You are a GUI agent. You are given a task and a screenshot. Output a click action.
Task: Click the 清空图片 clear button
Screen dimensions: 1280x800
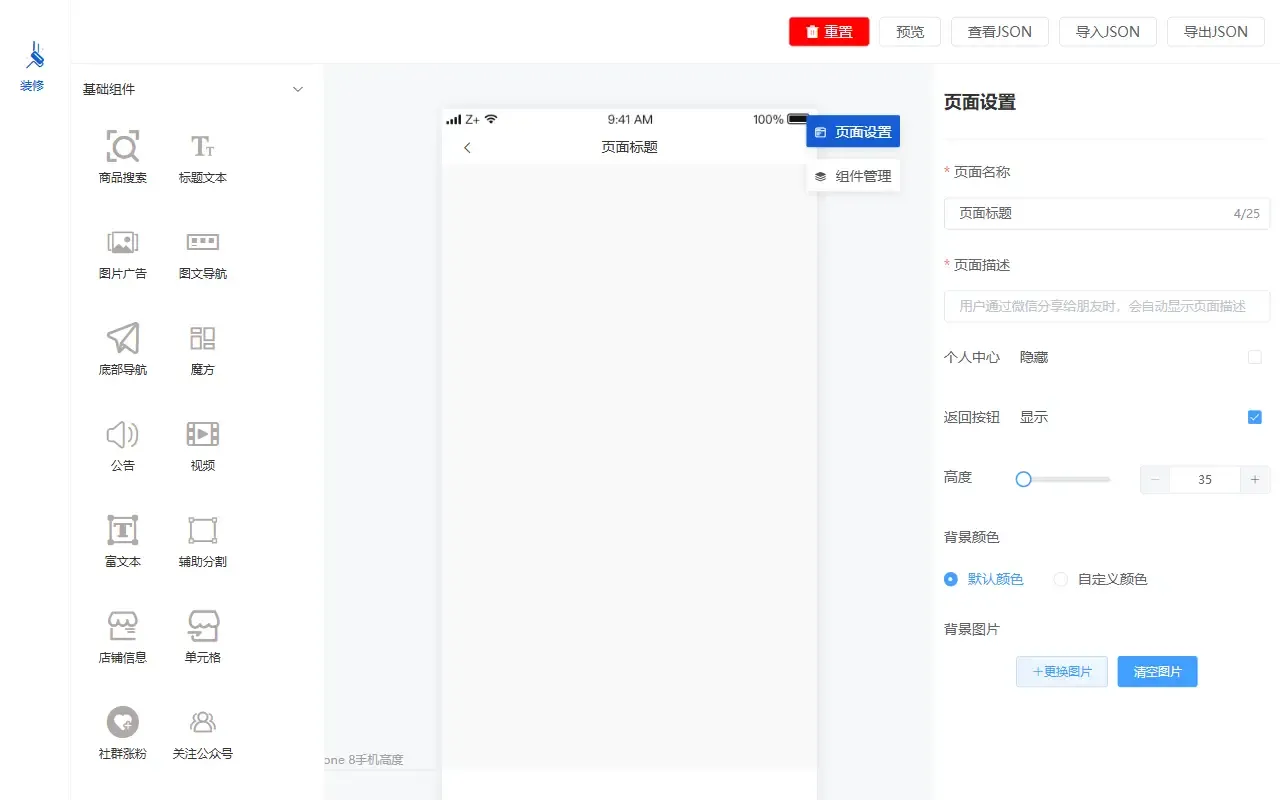[1157, 672]
